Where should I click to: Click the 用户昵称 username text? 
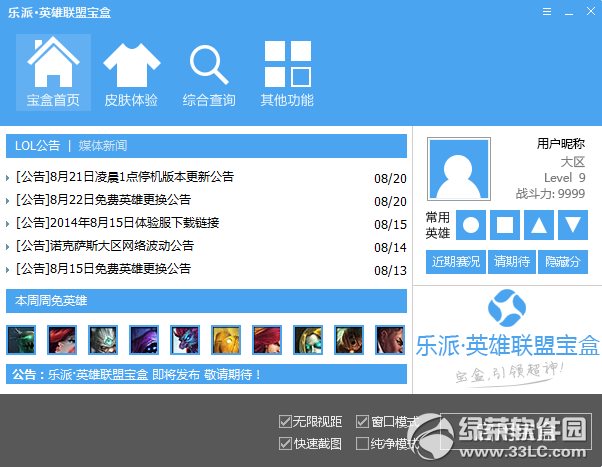pos(561,144)
